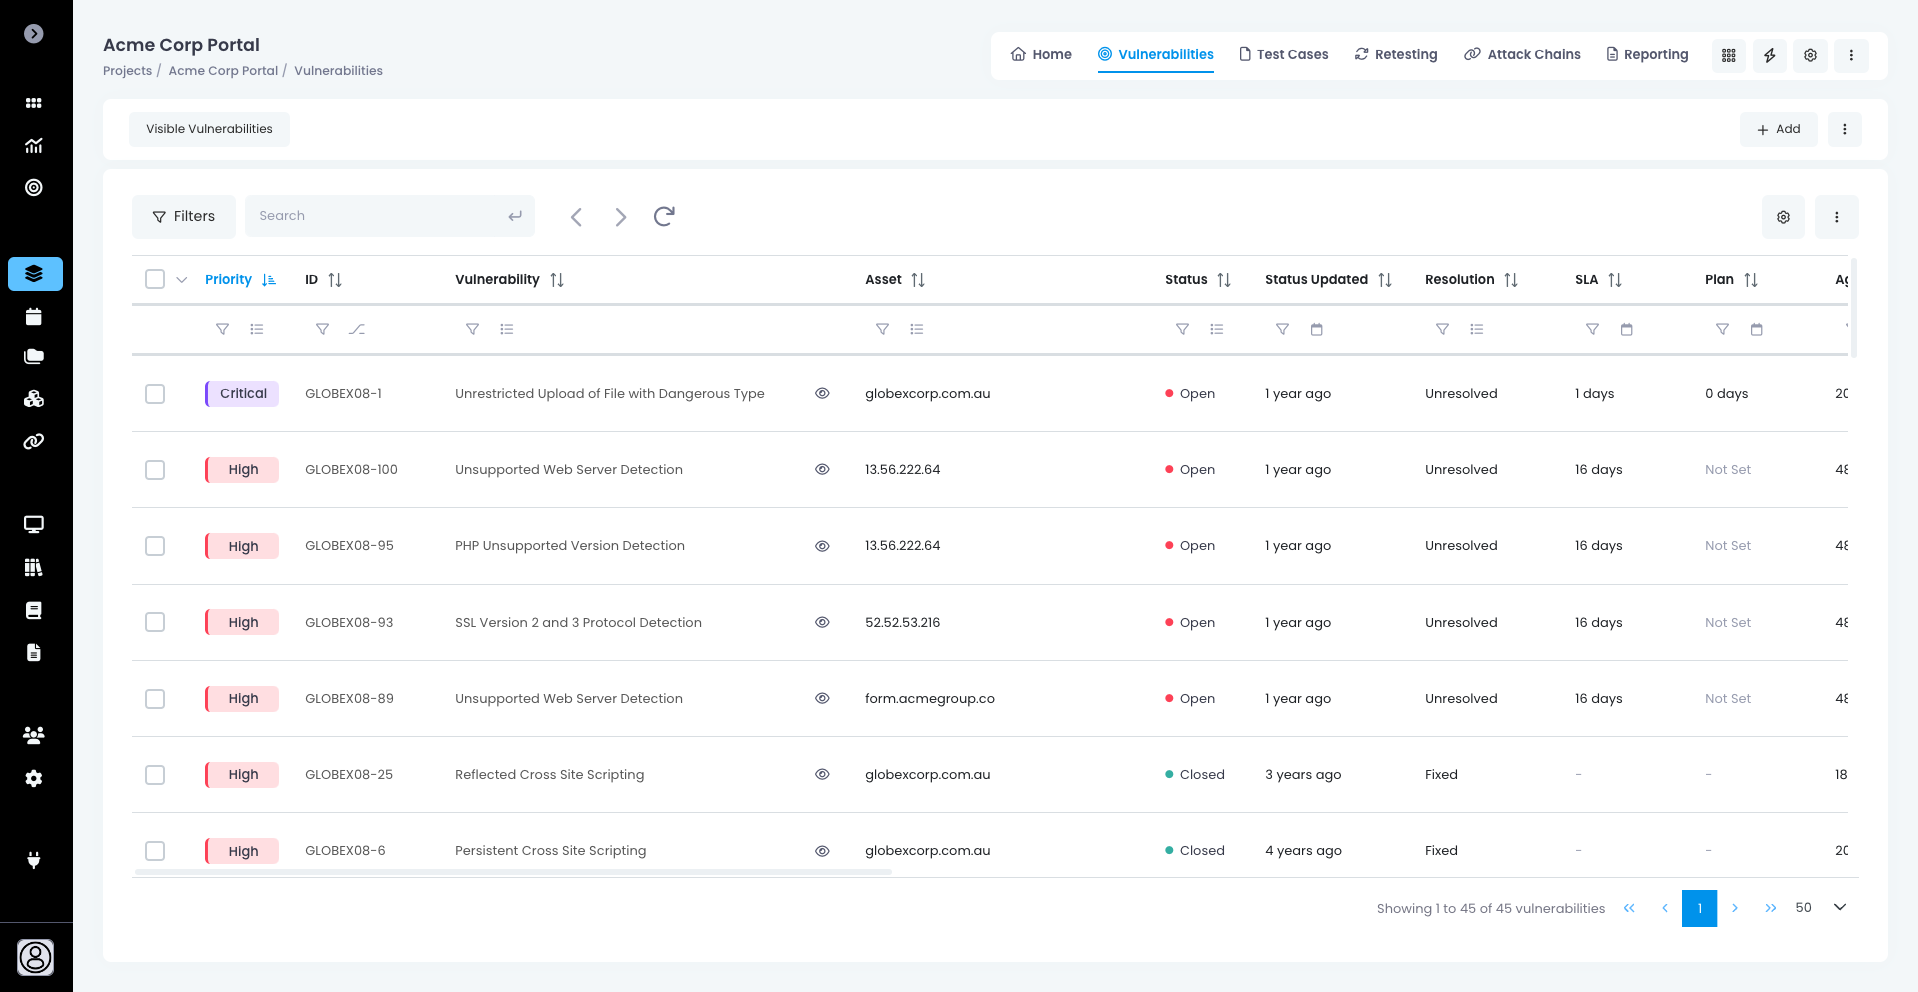Open the lightning bolt quick actions icon

1769,55
